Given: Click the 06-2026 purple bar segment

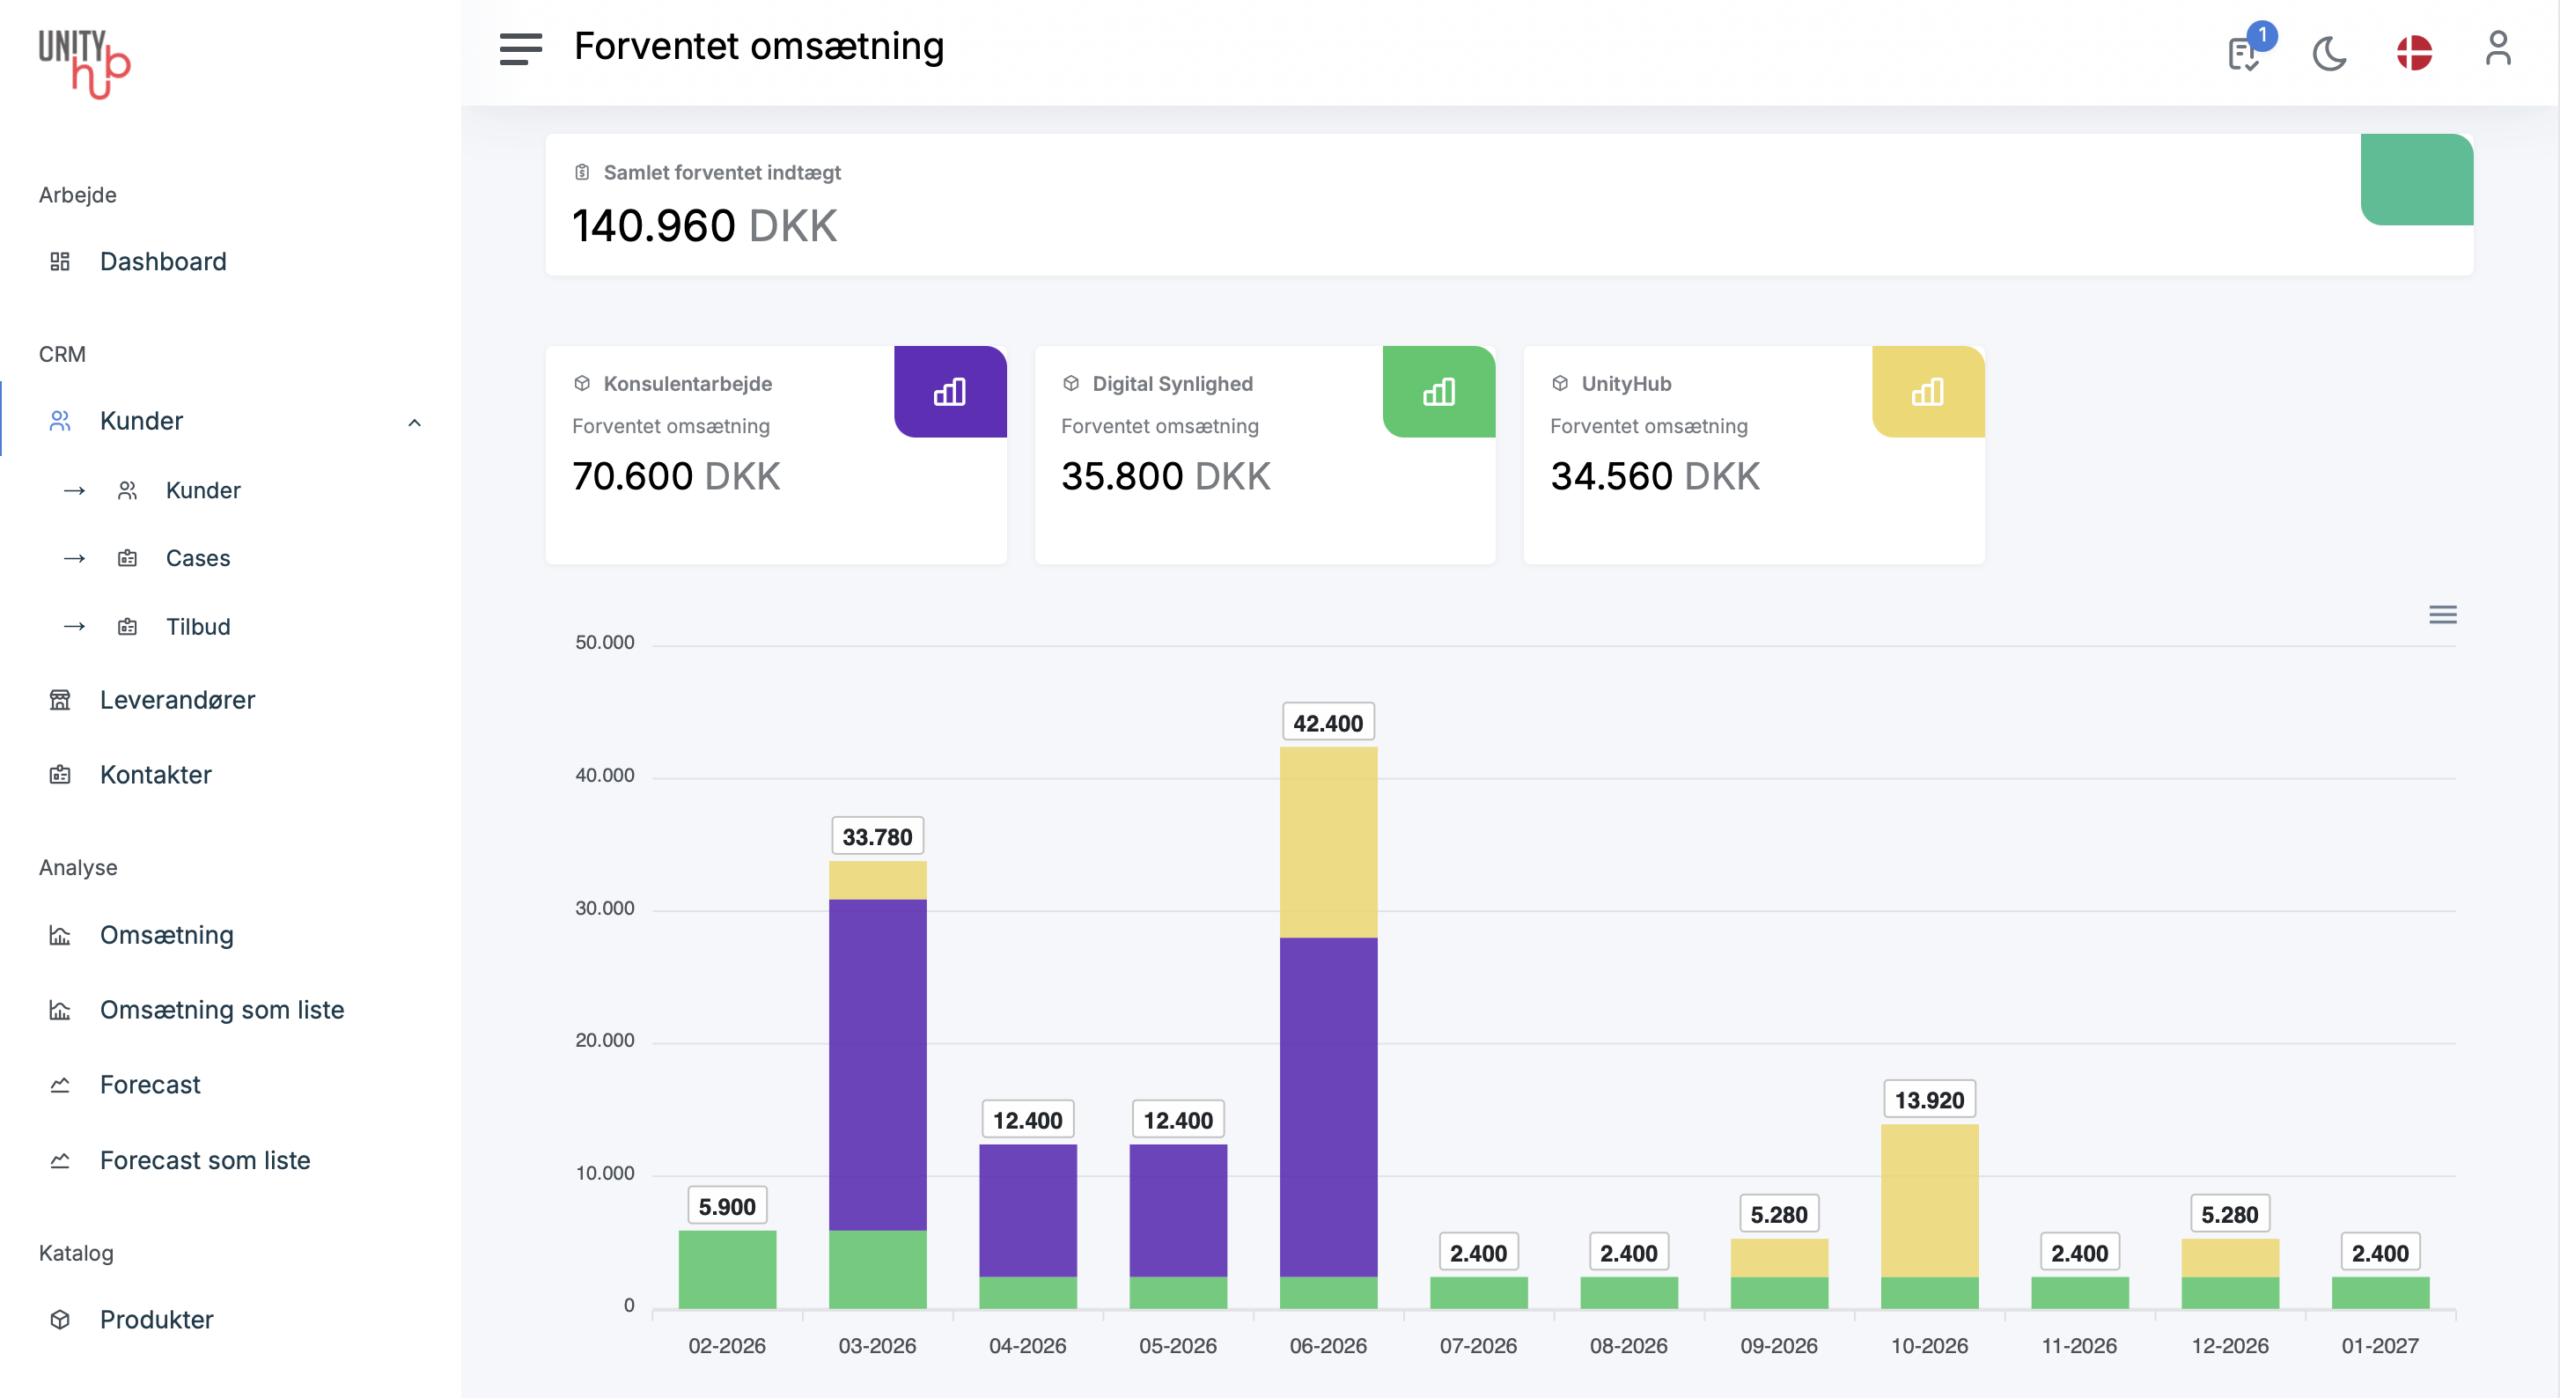Looking at the screenshot, I should tap(1327, 1105).
